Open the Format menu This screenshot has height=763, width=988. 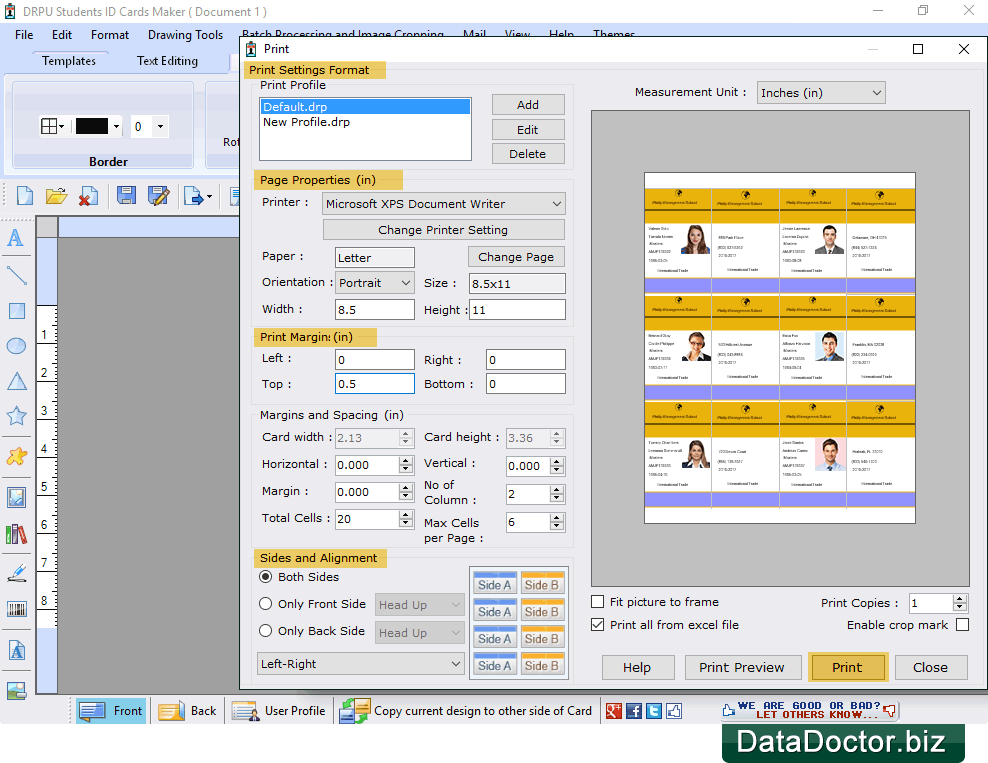coord(110,35)
